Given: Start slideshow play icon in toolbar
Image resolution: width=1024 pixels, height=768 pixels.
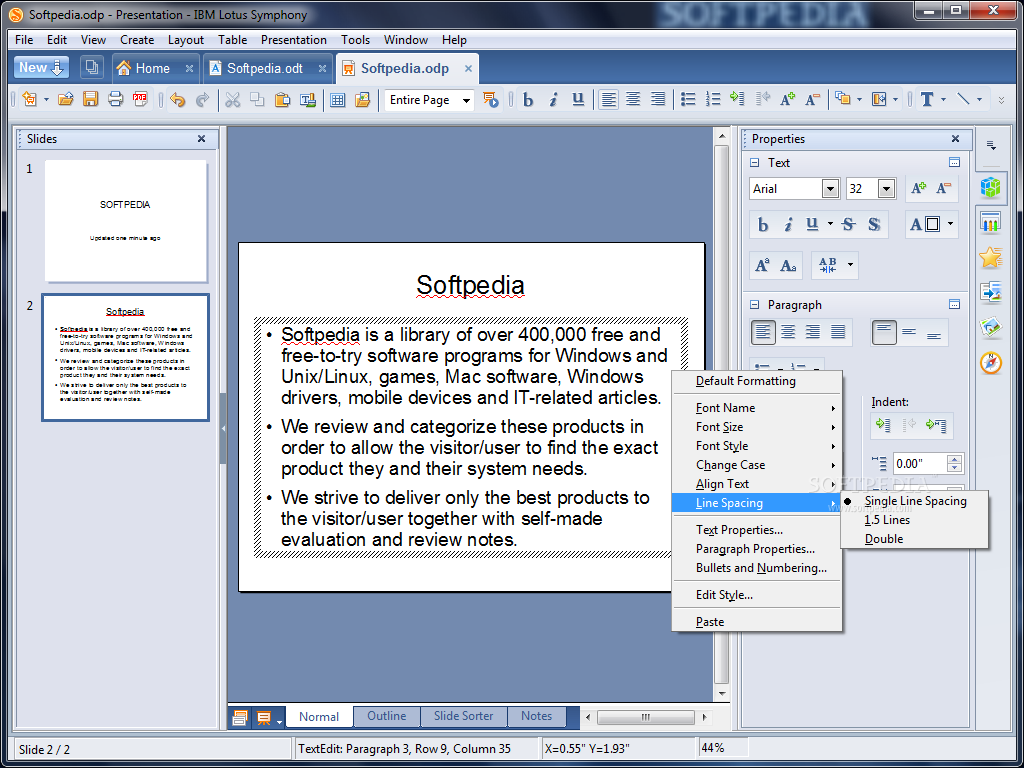Looking at the screenshot, I should click(x=490, y=100).
